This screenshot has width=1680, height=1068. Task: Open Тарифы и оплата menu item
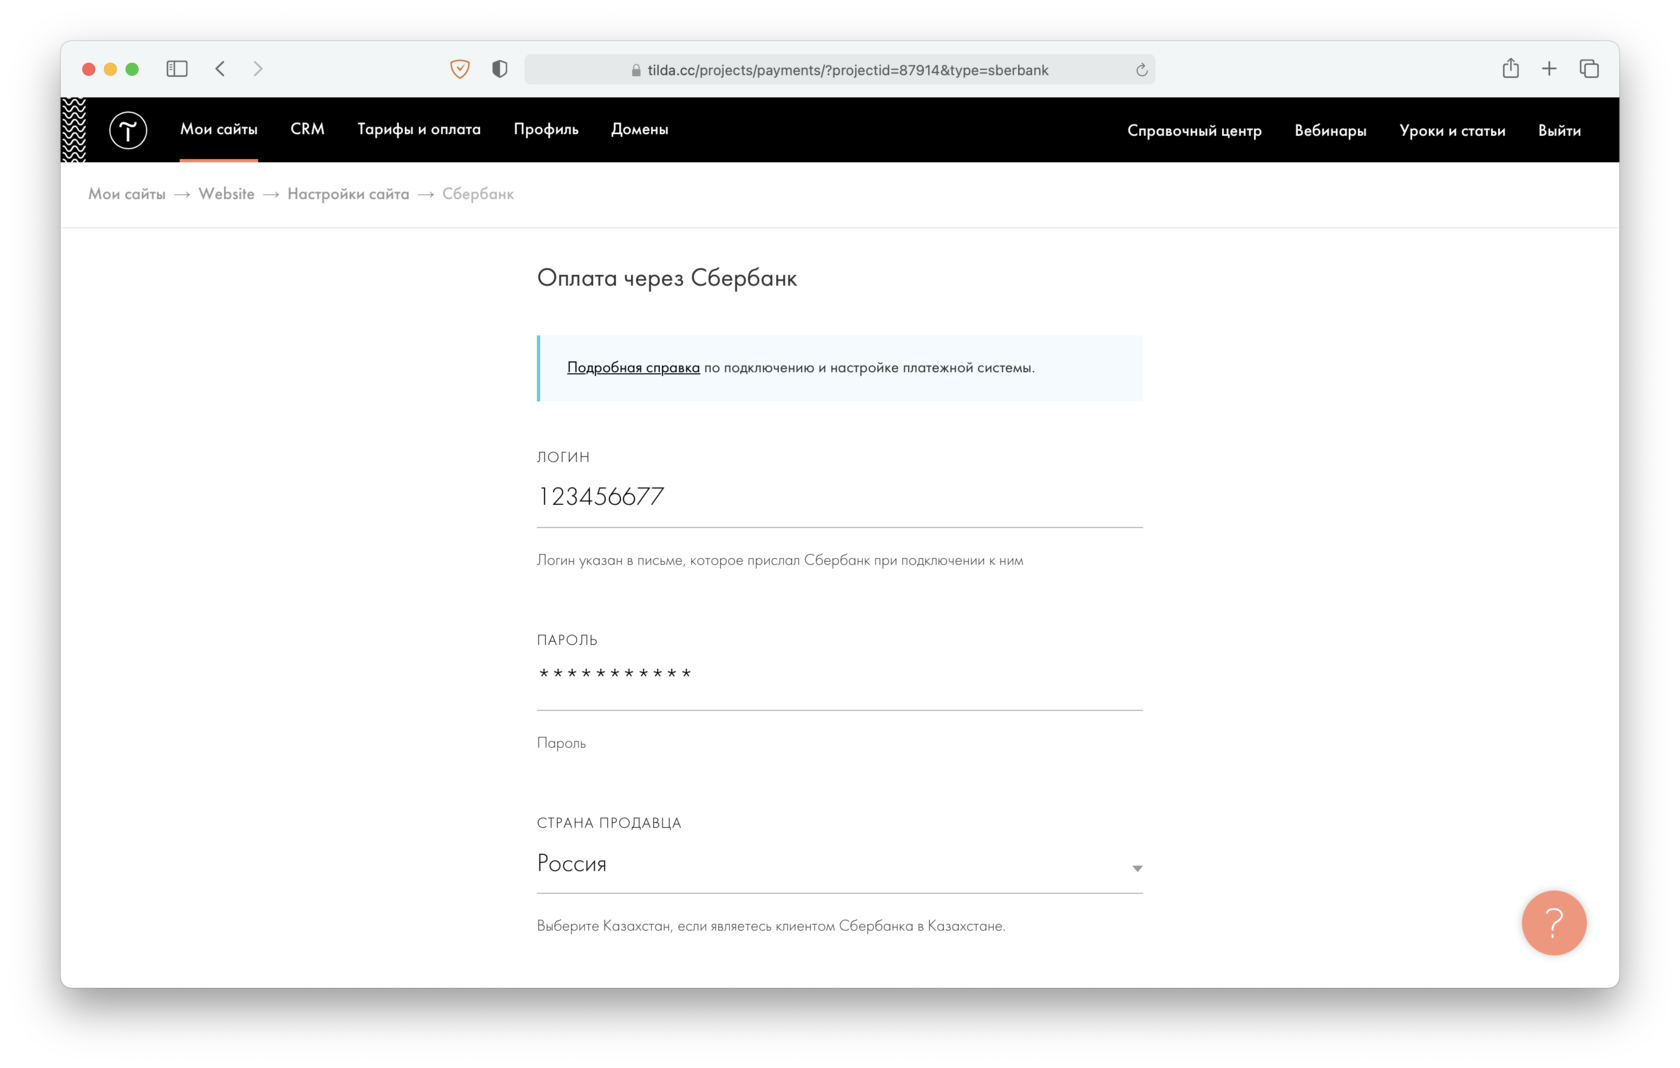click(x=419, y=129)
